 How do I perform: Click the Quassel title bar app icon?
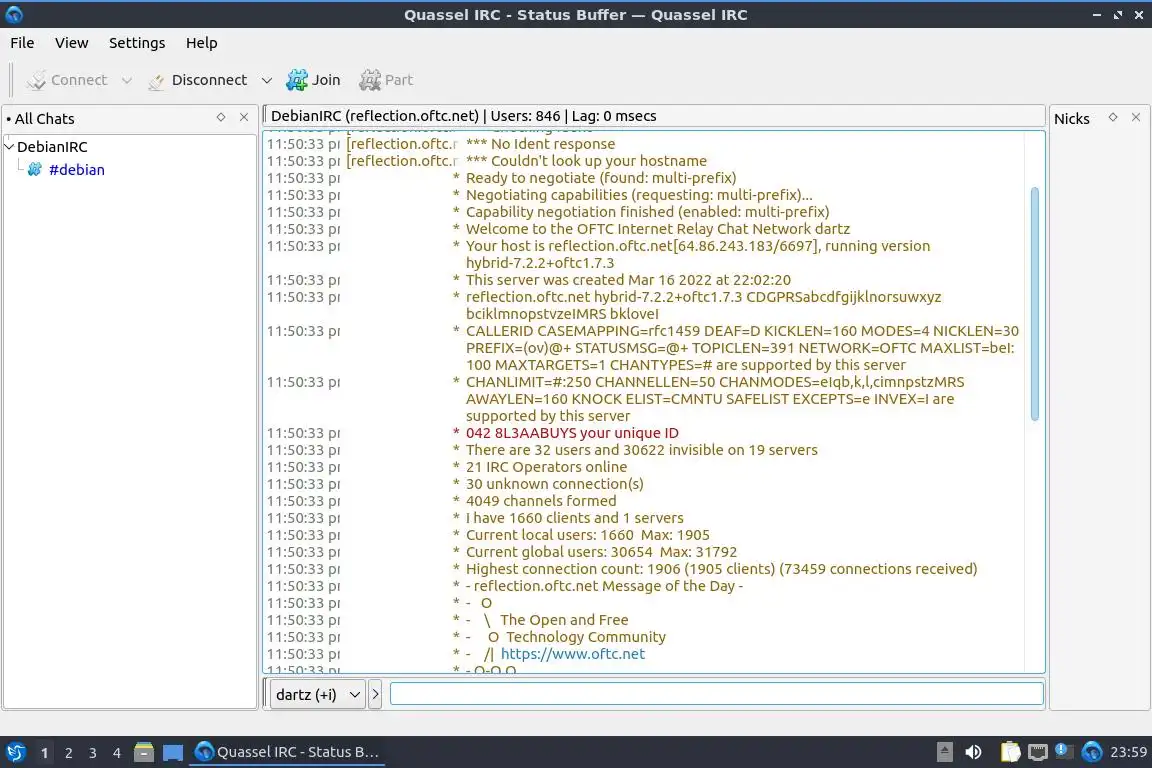click(x=14, y=14)
